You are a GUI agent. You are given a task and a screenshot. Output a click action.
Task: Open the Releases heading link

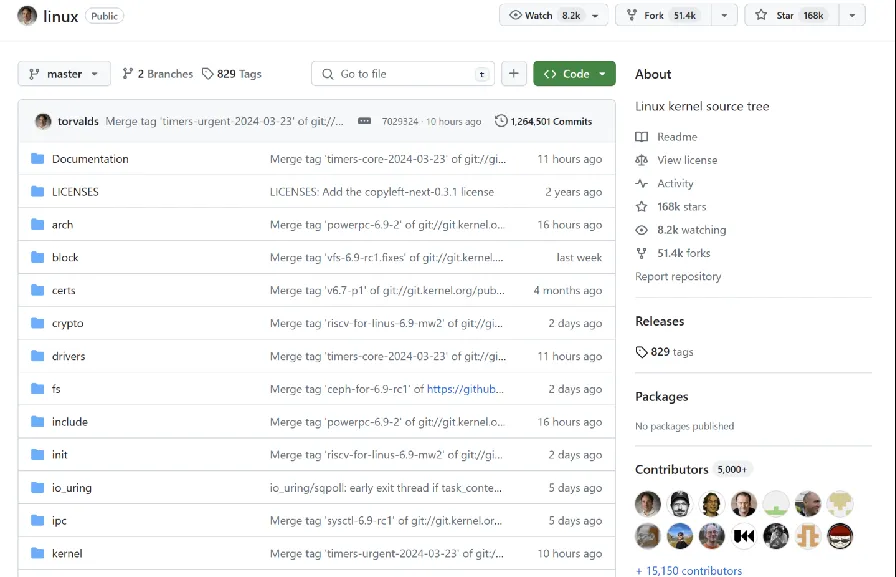pyautogui.click(x=659, y=322)
